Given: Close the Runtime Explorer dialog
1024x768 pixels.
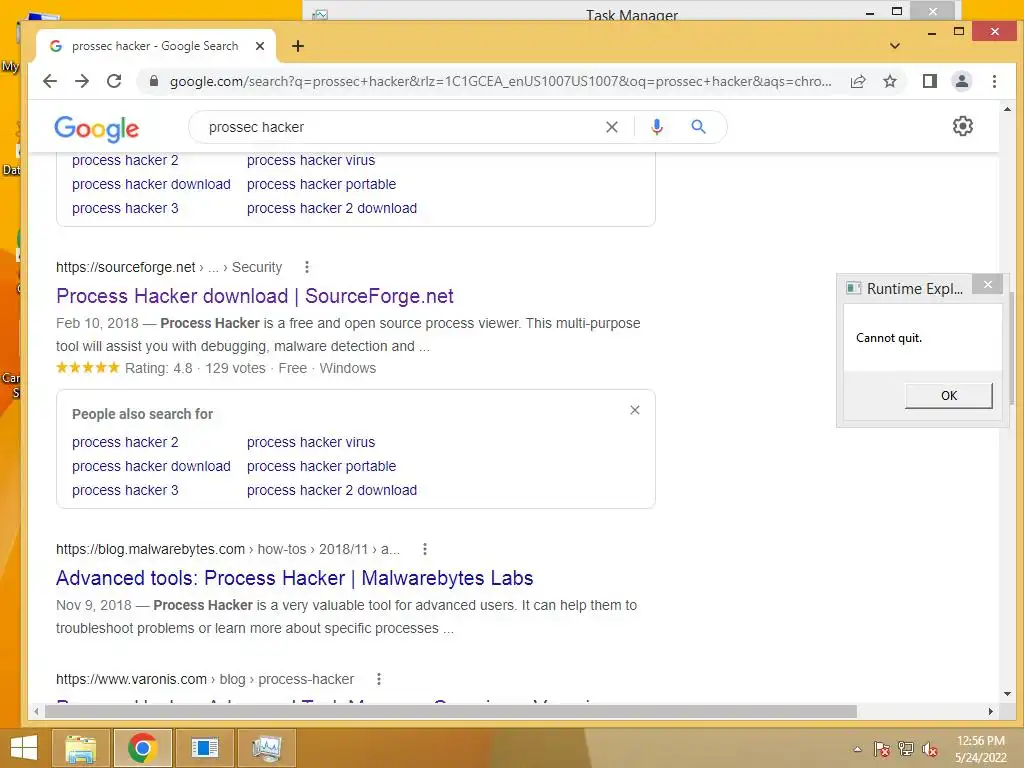Looking at the screenshot, I should tap(987, 285).
